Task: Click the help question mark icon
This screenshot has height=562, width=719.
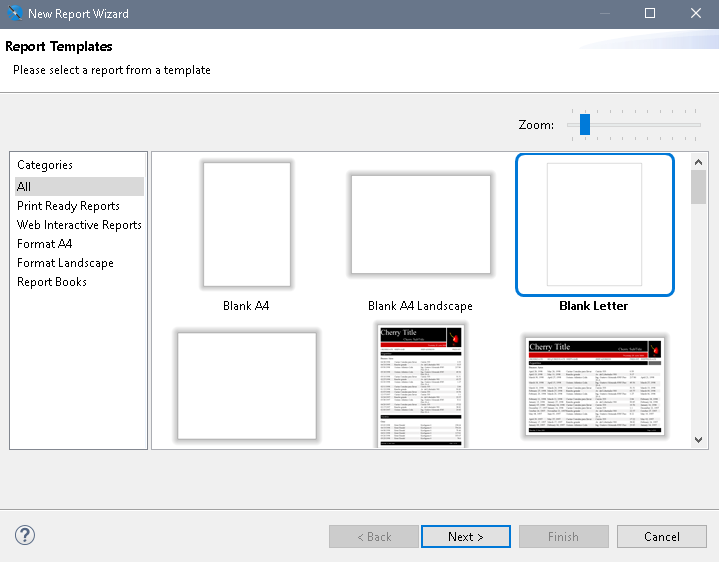Action: click(25, 535)
